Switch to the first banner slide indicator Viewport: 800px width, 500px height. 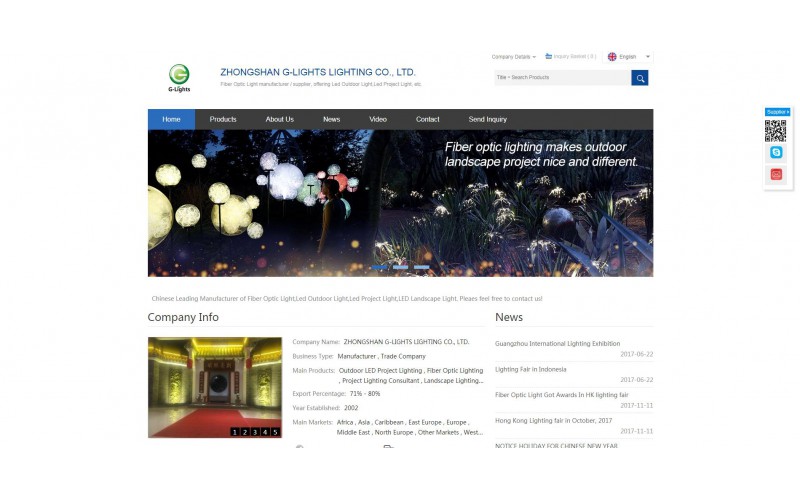(380, 268)
